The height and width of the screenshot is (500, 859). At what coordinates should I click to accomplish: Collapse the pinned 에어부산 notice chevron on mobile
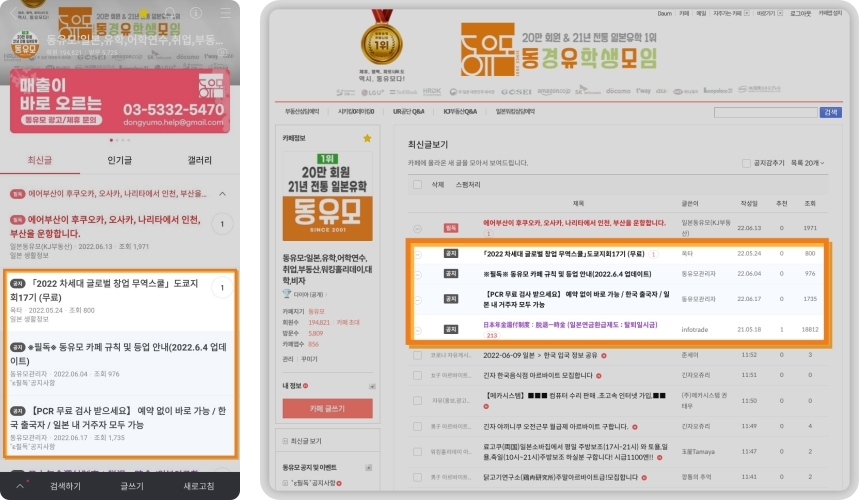(x=222, y=194)
